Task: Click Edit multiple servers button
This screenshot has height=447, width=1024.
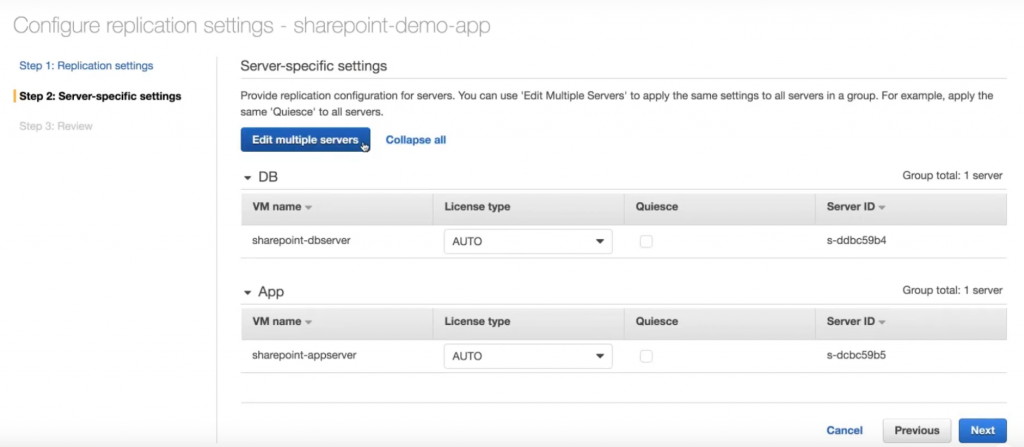Action: pyautogui.click(x=305, y=140)
